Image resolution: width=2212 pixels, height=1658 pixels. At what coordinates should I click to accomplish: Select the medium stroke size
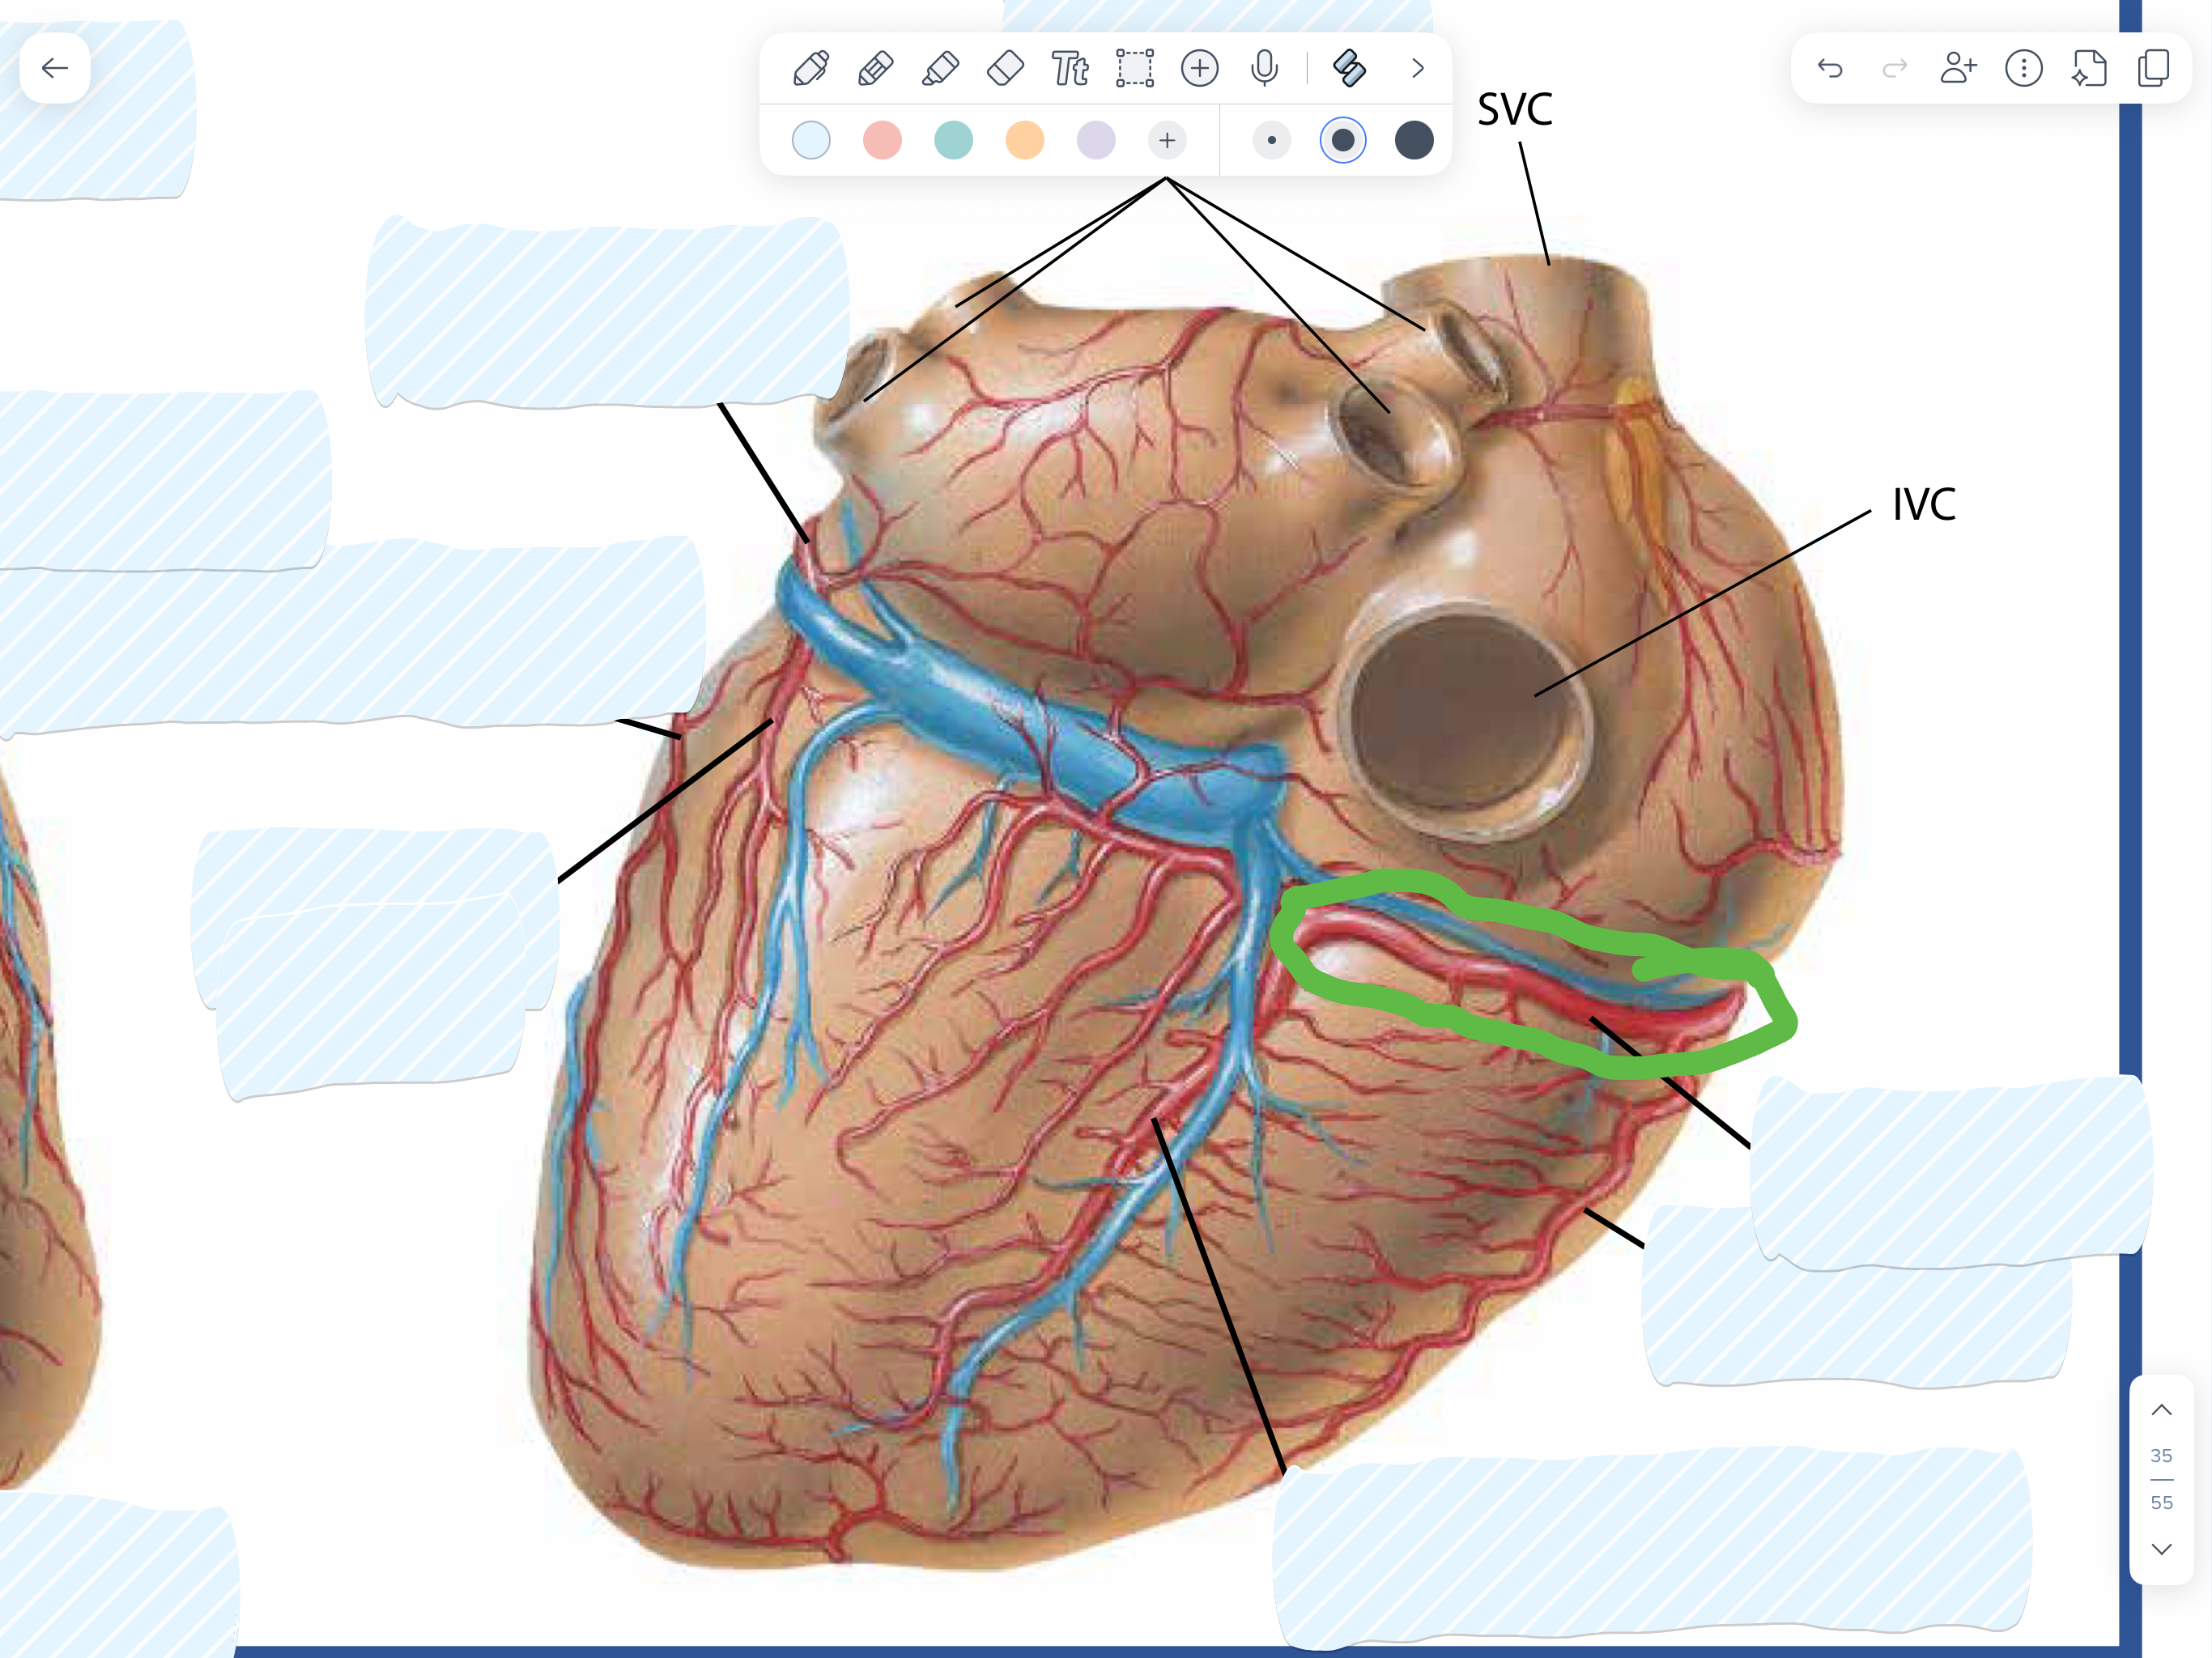1343,140
